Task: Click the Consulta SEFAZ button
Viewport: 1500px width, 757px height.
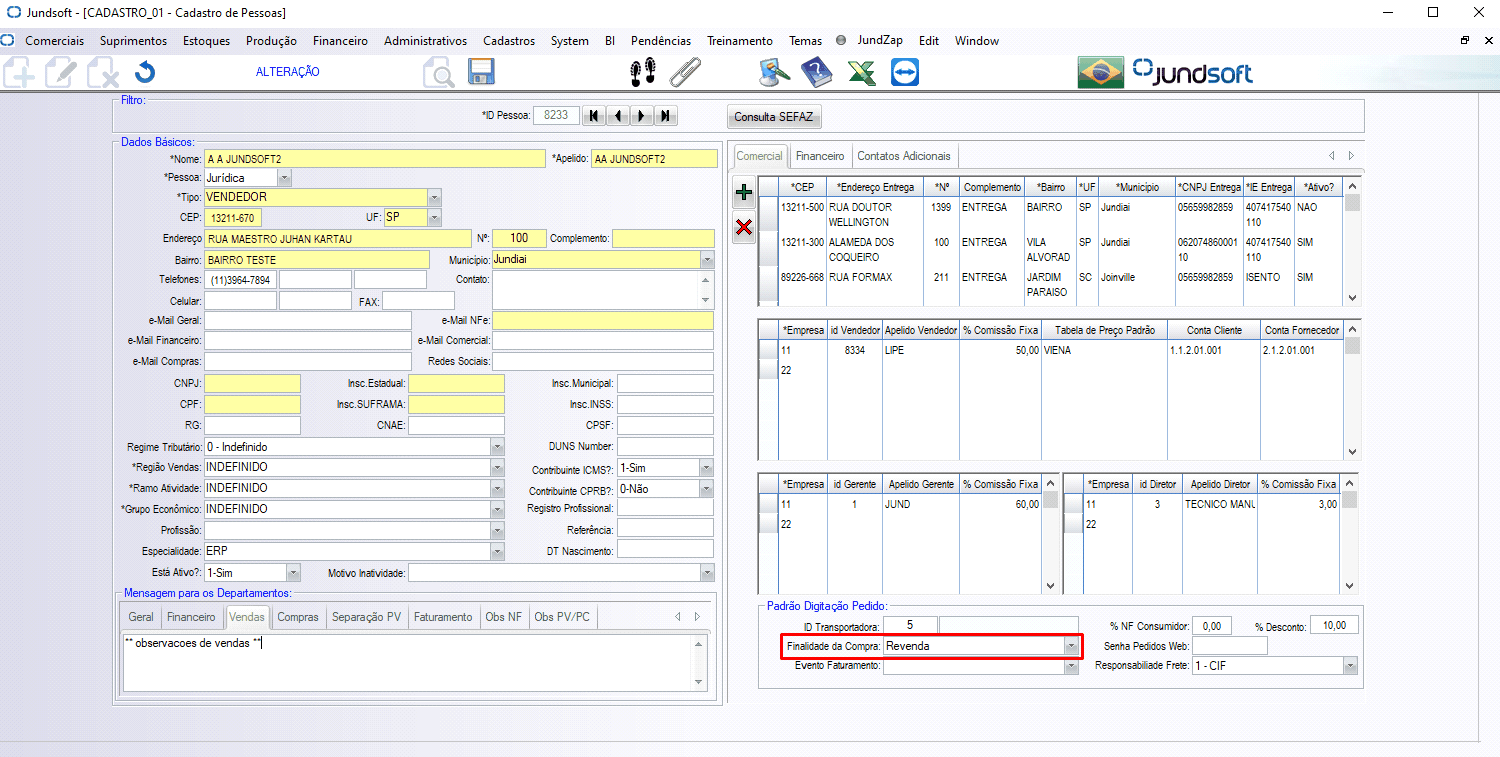Action: pos(775,117)
